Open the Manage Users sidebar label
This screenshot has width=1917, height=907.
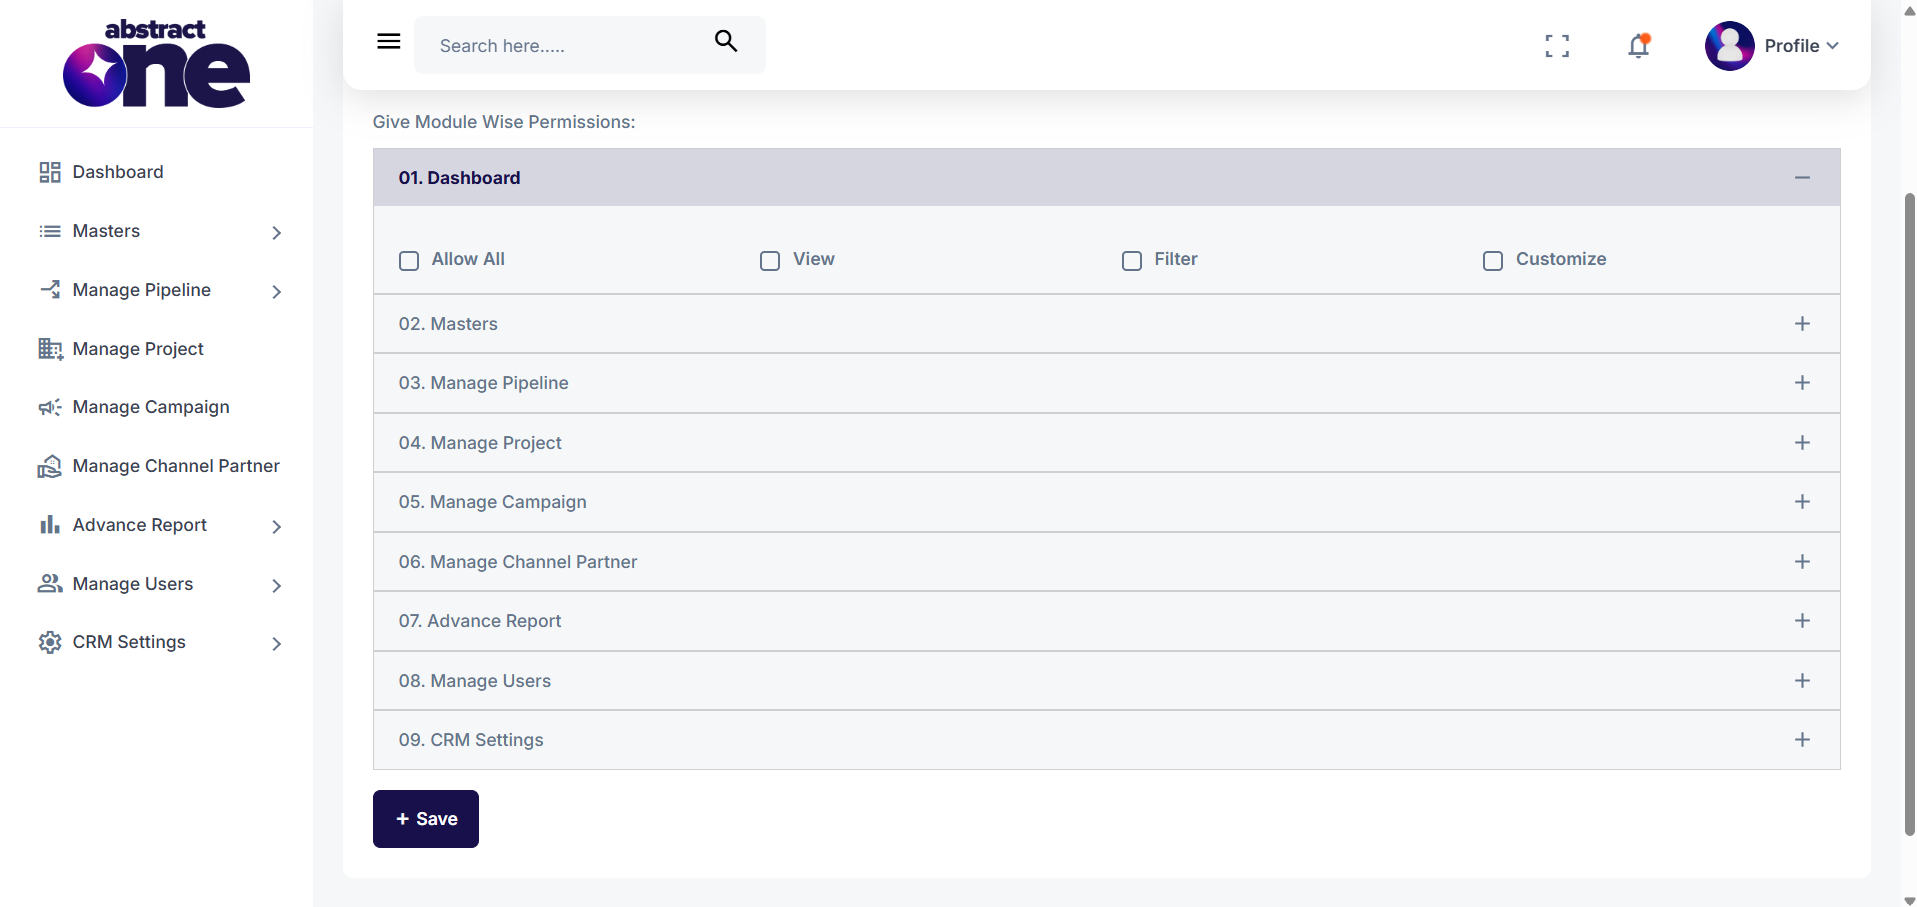[x=133, y=584]
